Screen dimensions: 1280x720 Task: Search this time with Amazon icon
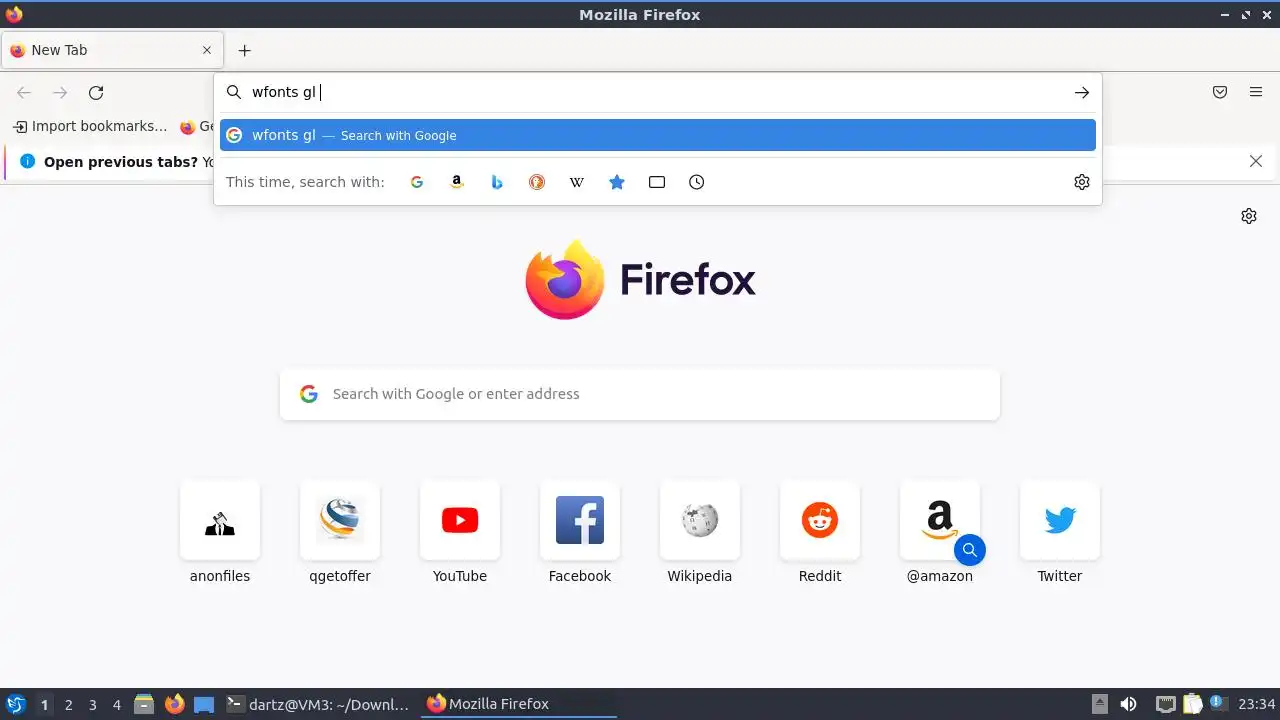457,182
